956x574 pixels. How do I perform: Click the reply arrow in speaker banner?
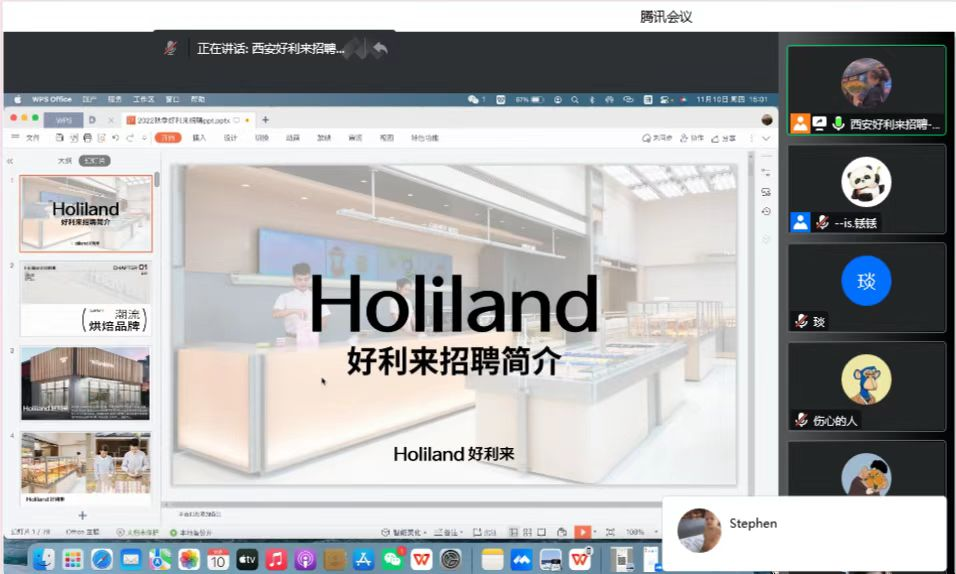tap(380, 48)
